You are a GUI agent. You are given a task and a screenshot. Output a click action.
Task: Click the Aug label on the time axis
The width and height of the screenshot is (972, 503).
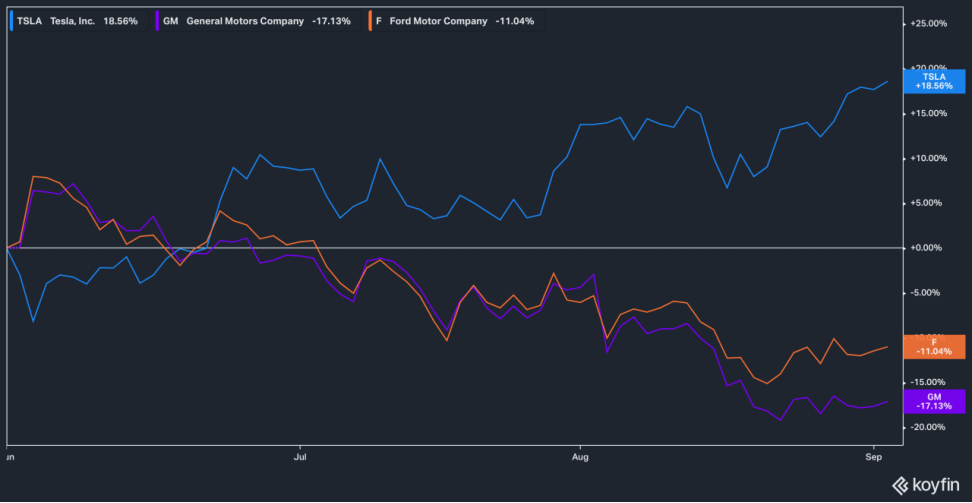580,456
